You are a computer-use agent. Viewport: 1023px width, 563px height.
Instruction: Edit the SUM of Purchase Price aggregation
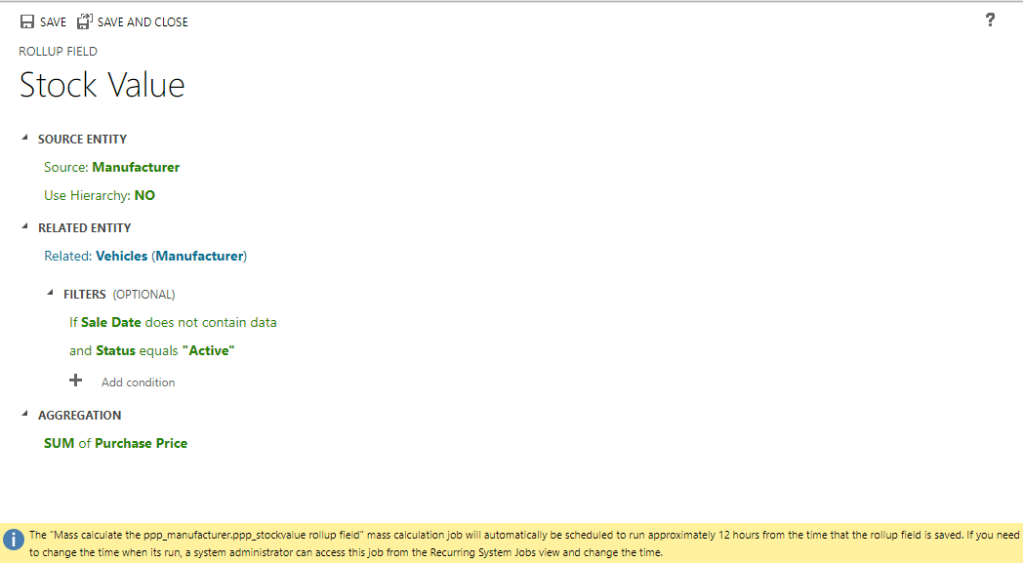tap(115, 443)
